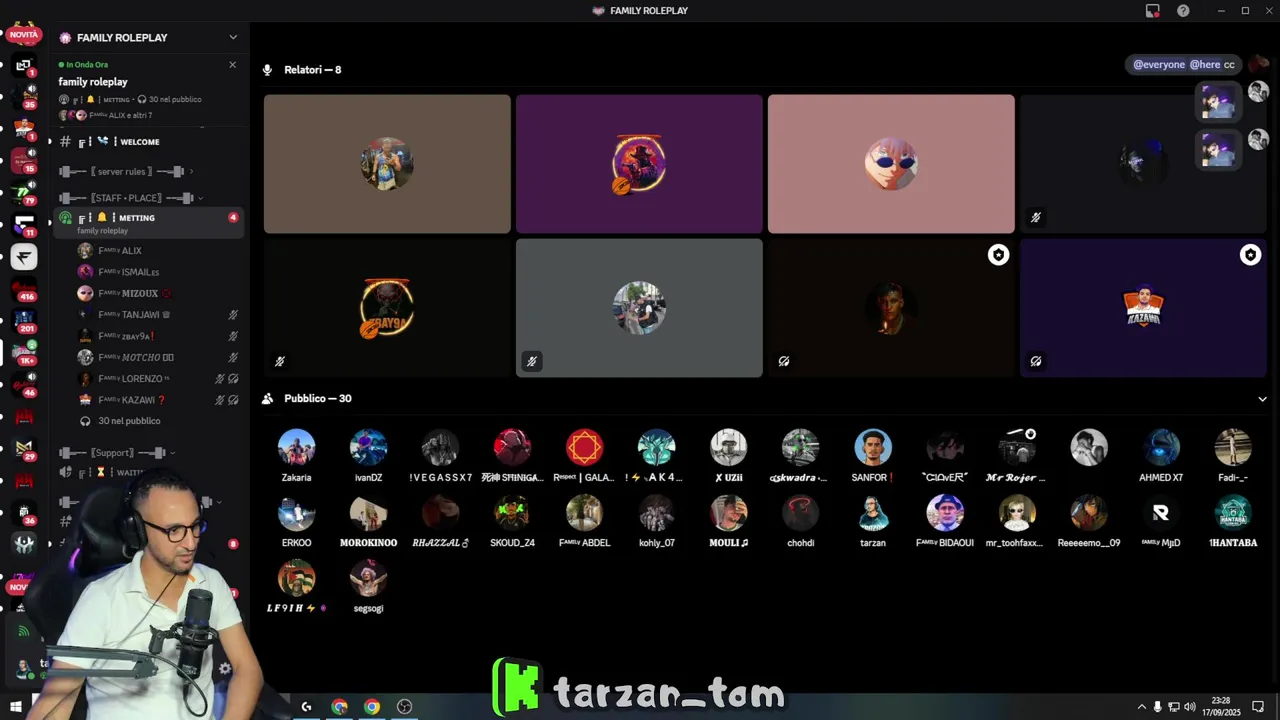This screenshot has height=720, width=1280.
Task: Open the WELCOME text channel
Action: (x=140, y=142)
